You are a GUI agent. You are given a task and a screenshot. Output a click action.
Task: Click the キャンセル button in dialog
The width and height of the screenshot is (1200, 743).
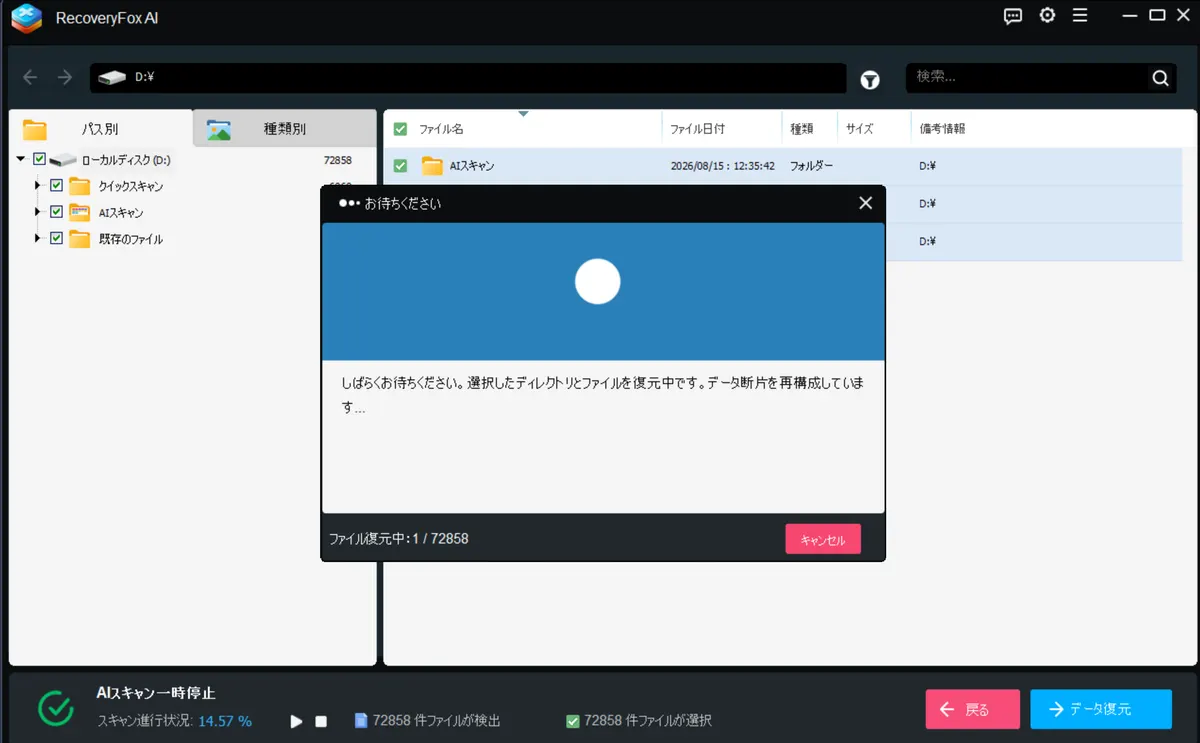click(x=823, y=539)
